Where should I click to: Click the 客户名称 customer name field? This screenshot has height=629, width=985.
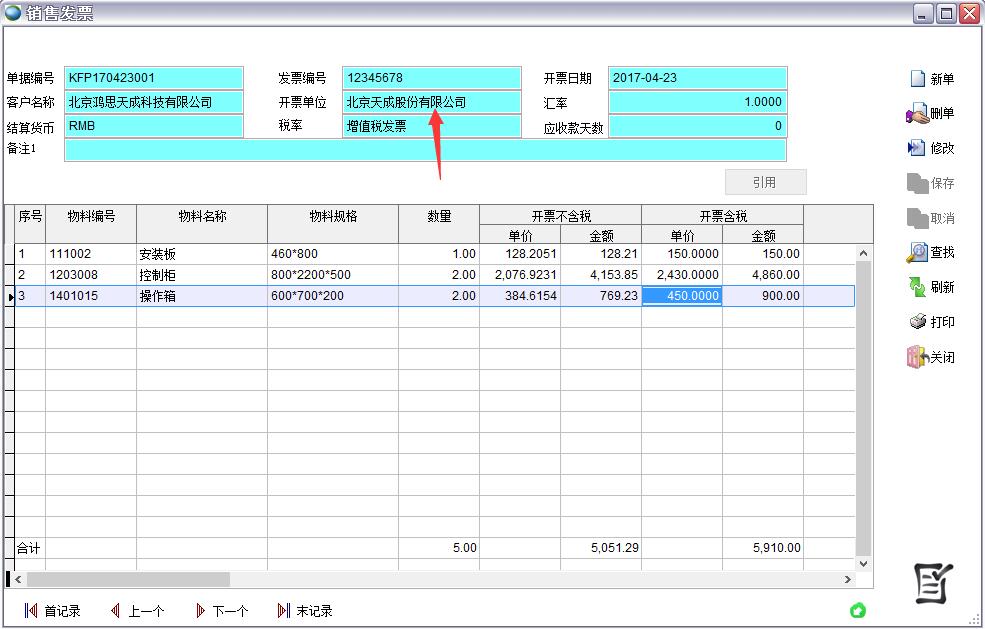click(x=154, y=102)
